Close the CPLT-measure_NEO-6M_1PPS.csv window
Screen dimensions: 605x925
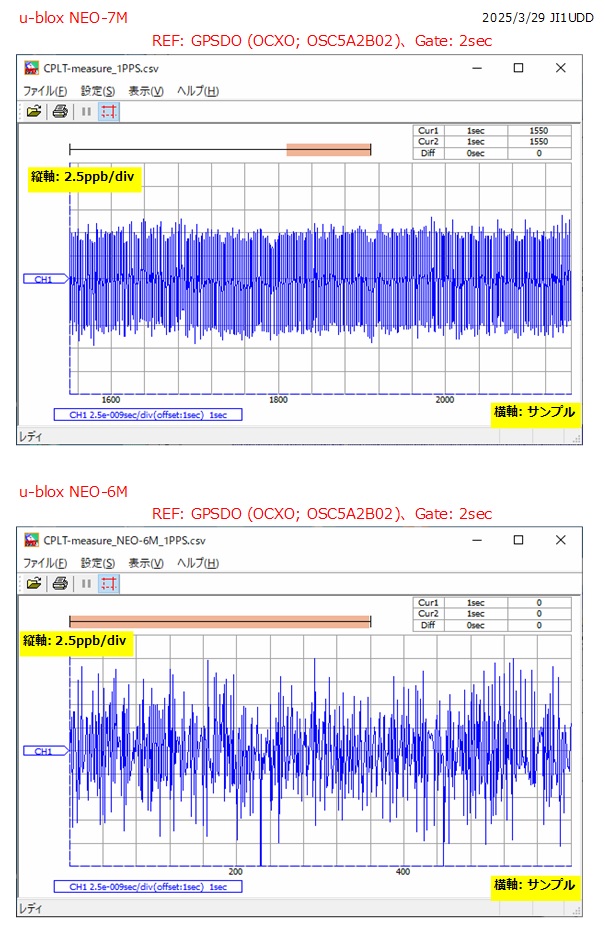point(562,540)
